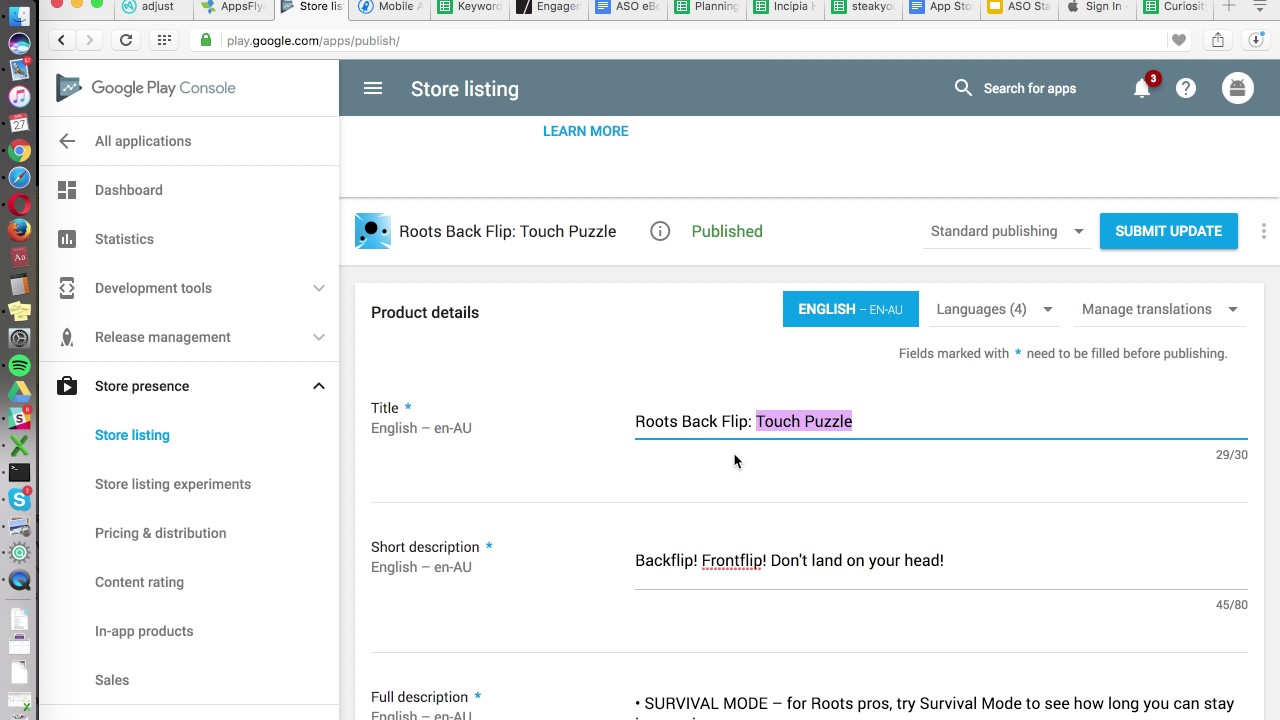Click the SUBMIT UPDATE button
This screenshot has width=1280, height=720.
[x=1168, y=231]
